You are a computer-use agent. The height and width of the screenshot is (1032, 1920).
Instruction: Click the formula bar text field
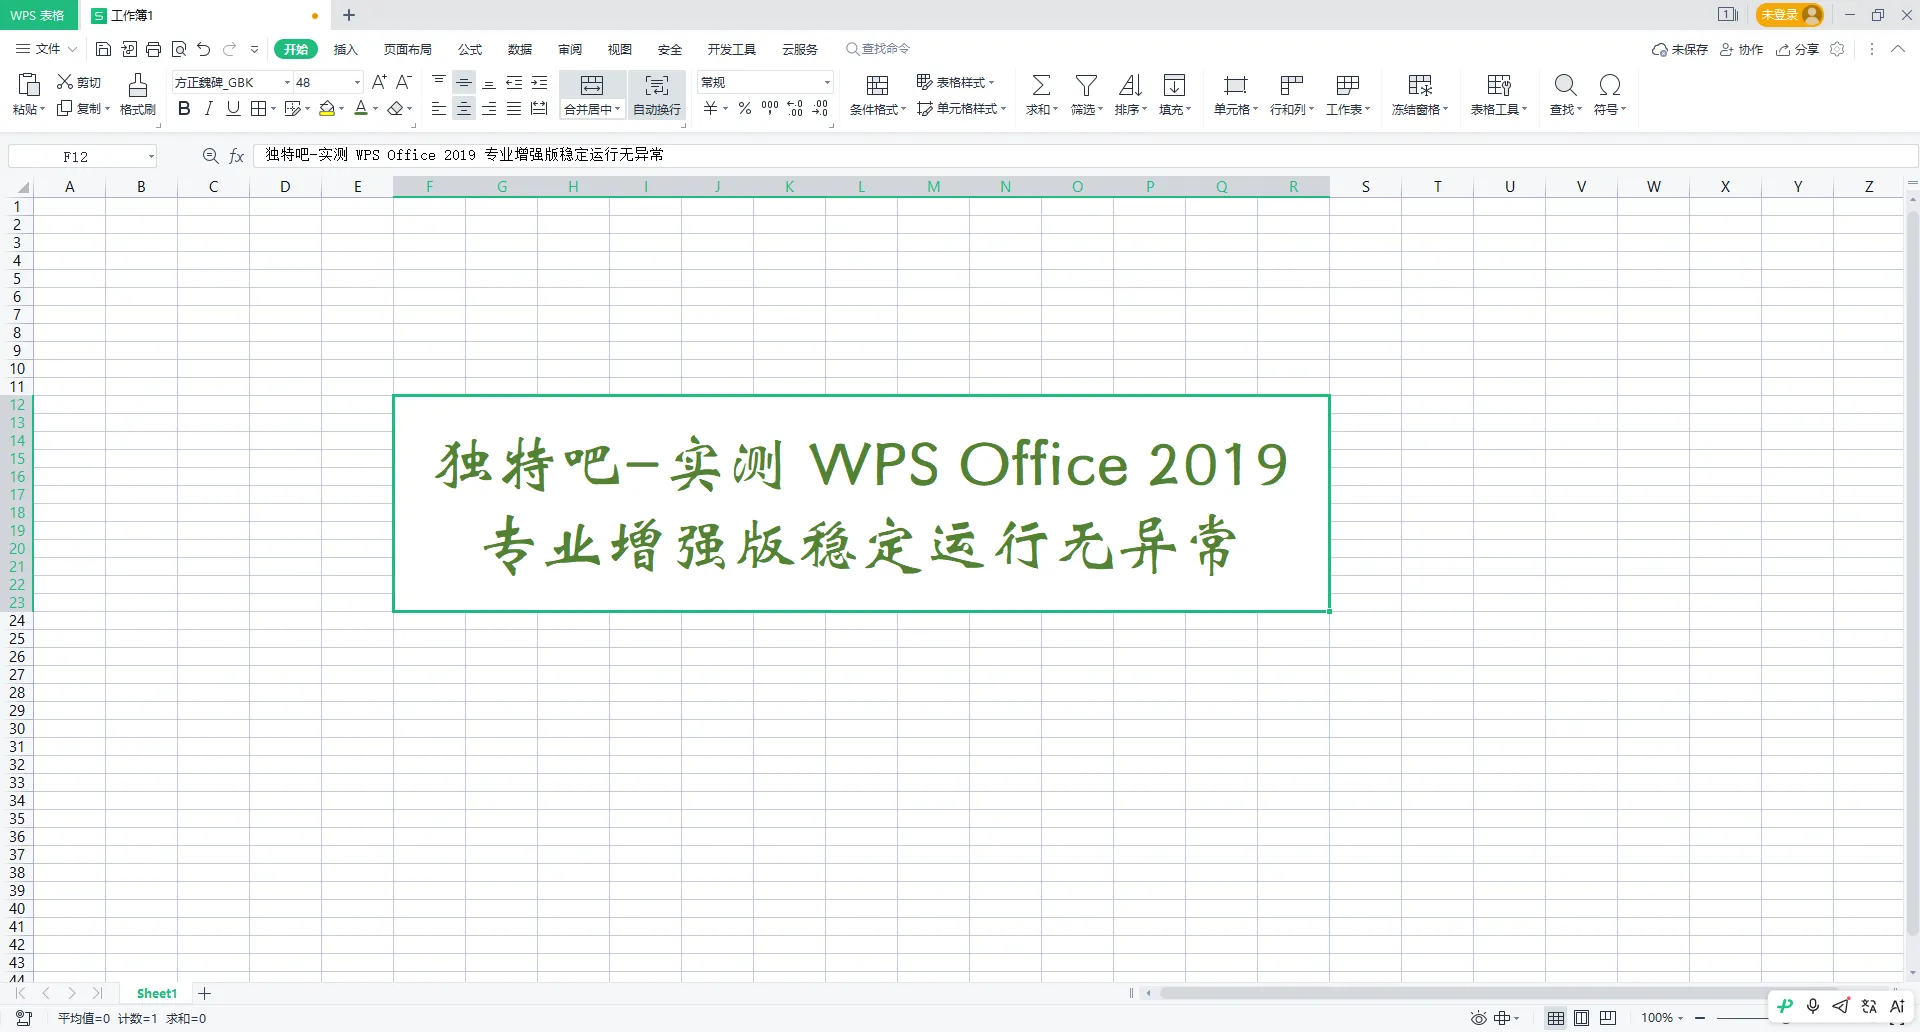coord(1085,155)
